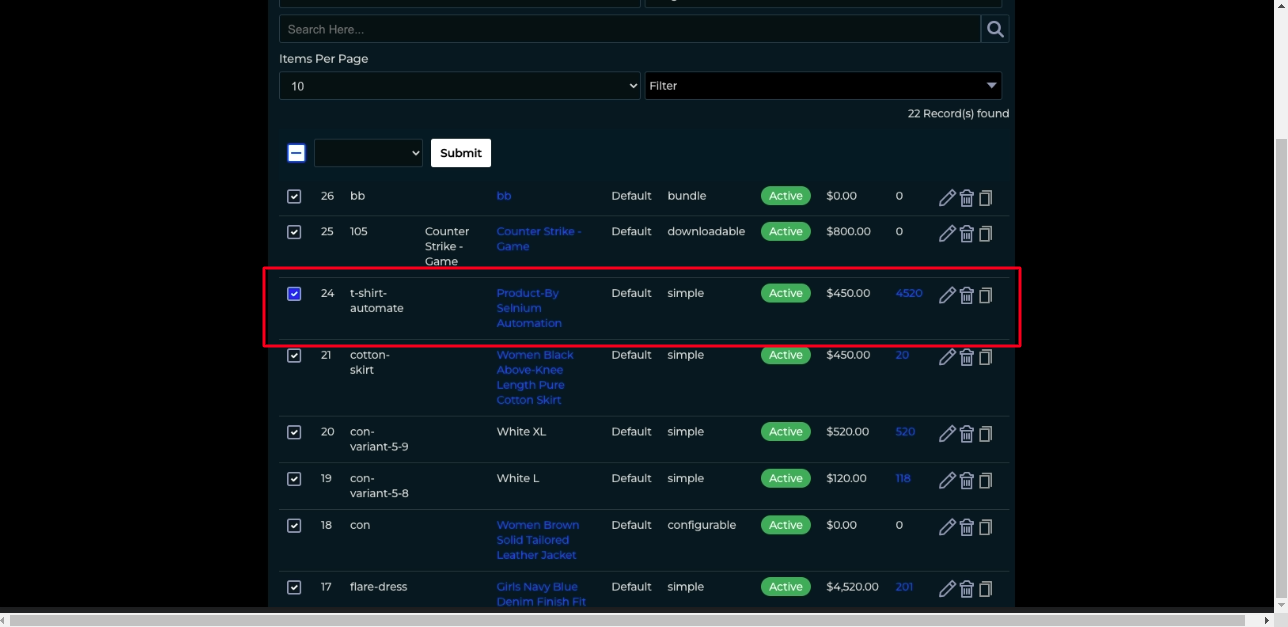Delete the con configurable product
Viewport: 1288px width, 627px height.
coord(967,527)
